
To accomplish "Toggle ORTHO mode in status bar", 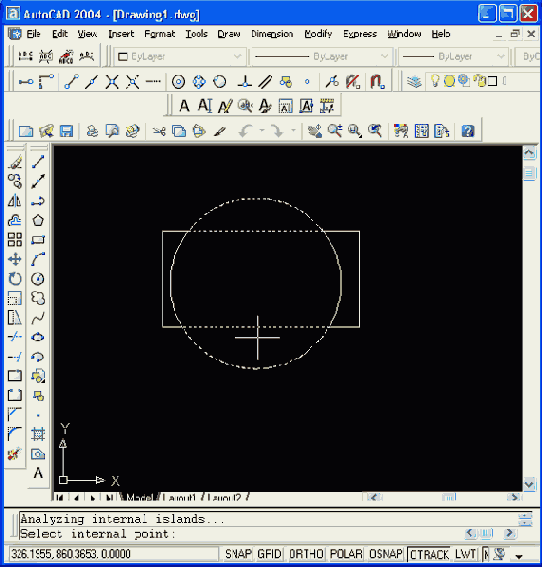I will pyautogui.click(x=306, y=554).
